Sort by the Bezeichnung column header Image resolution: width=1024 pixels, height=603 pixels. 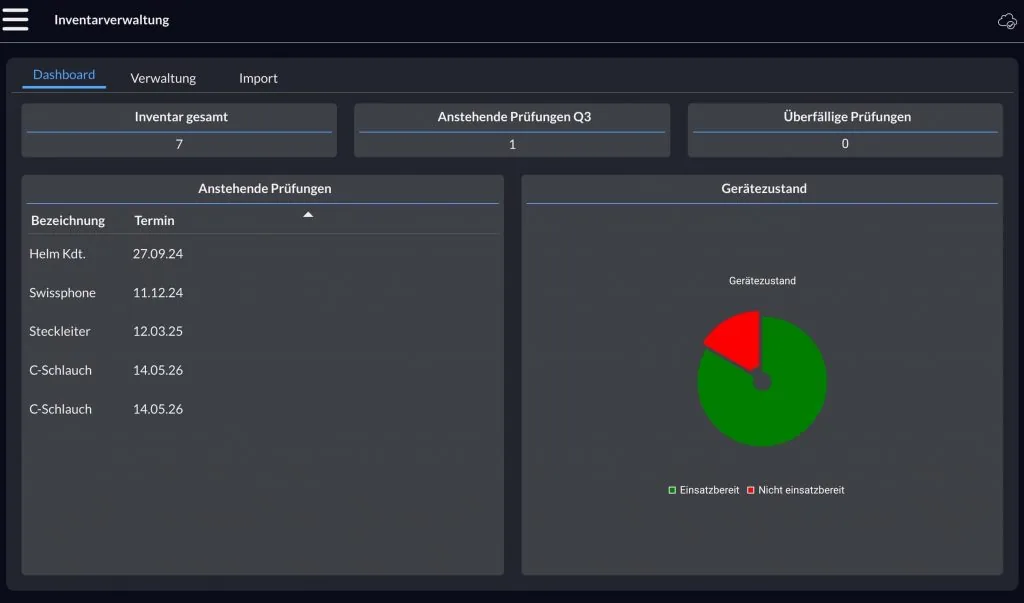68,221
